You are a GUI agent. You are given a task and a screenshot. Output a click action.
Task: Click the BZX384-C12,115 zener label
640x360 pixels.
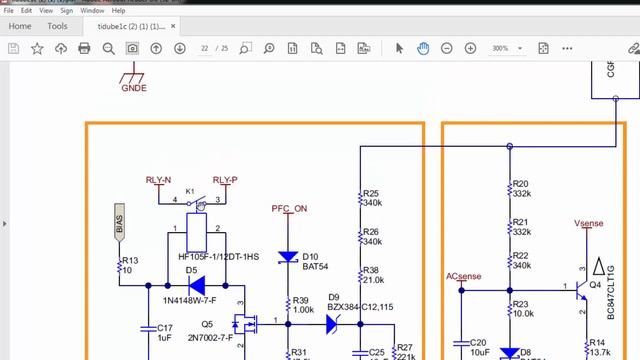[x=360, y=307]
